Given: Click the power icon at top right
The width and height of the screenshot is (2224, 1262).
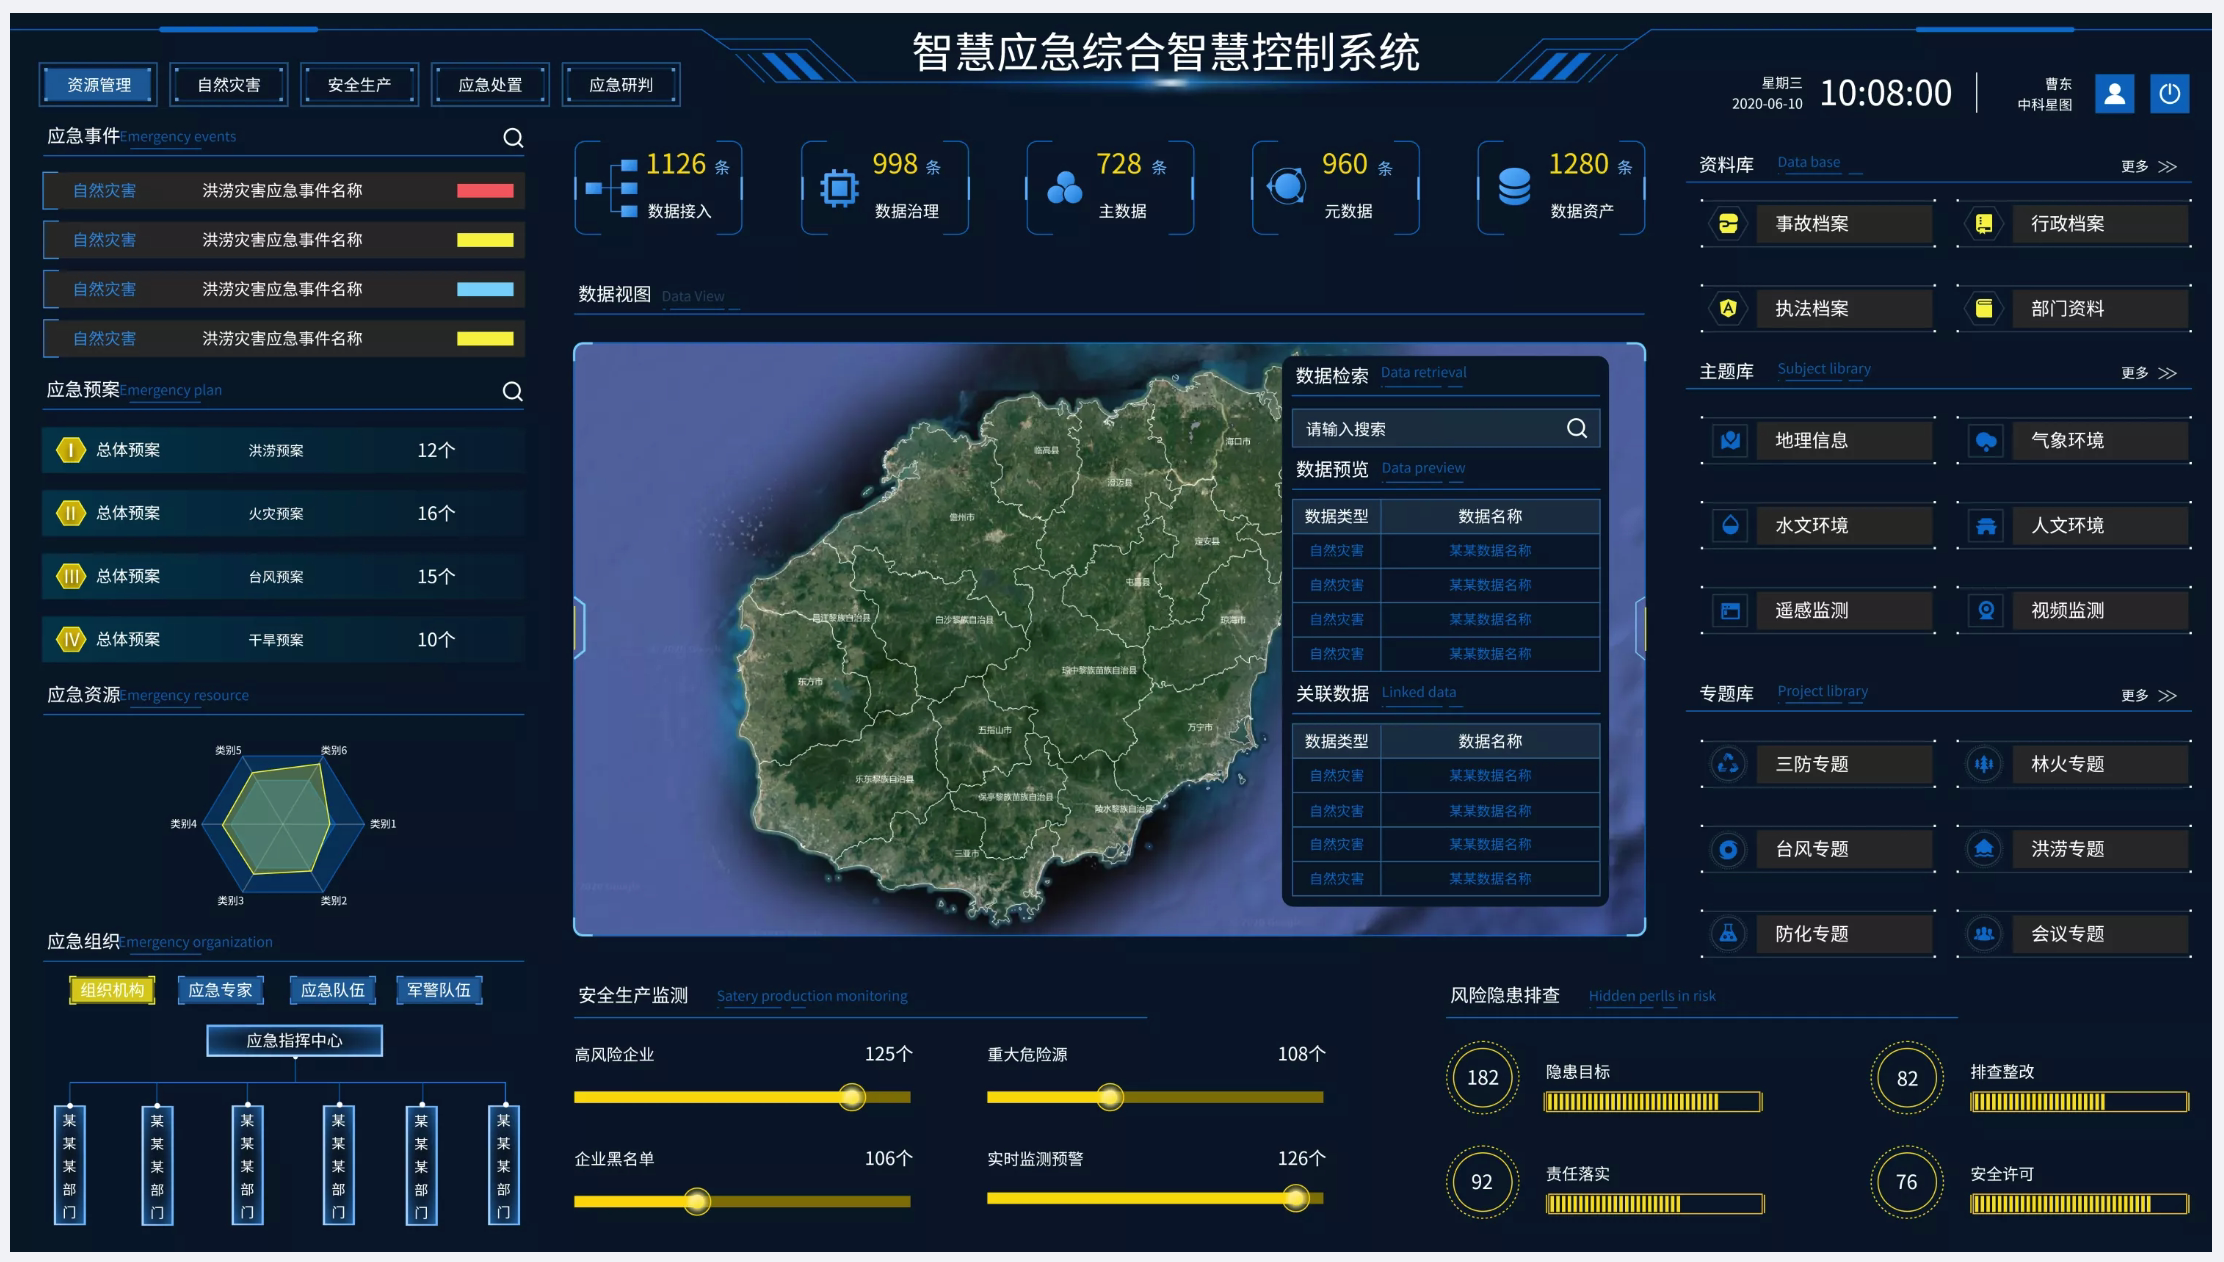Looking at the screenshot, I should [x=2169, y=94].
